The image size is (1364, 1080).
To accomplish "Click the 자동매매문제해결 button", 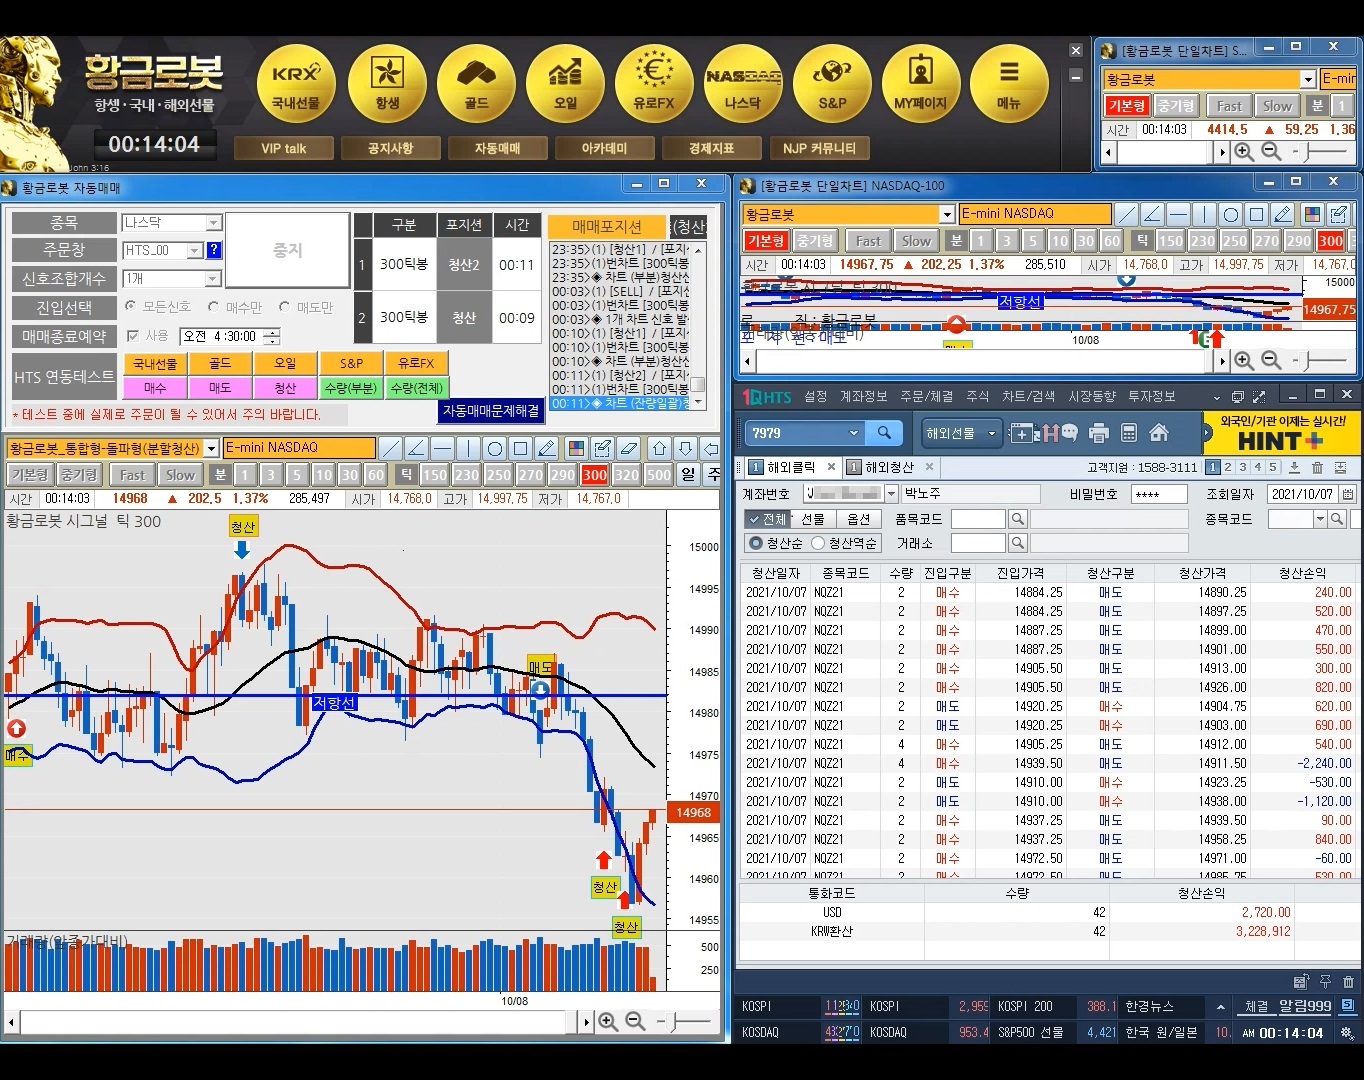I will [491, 411].
